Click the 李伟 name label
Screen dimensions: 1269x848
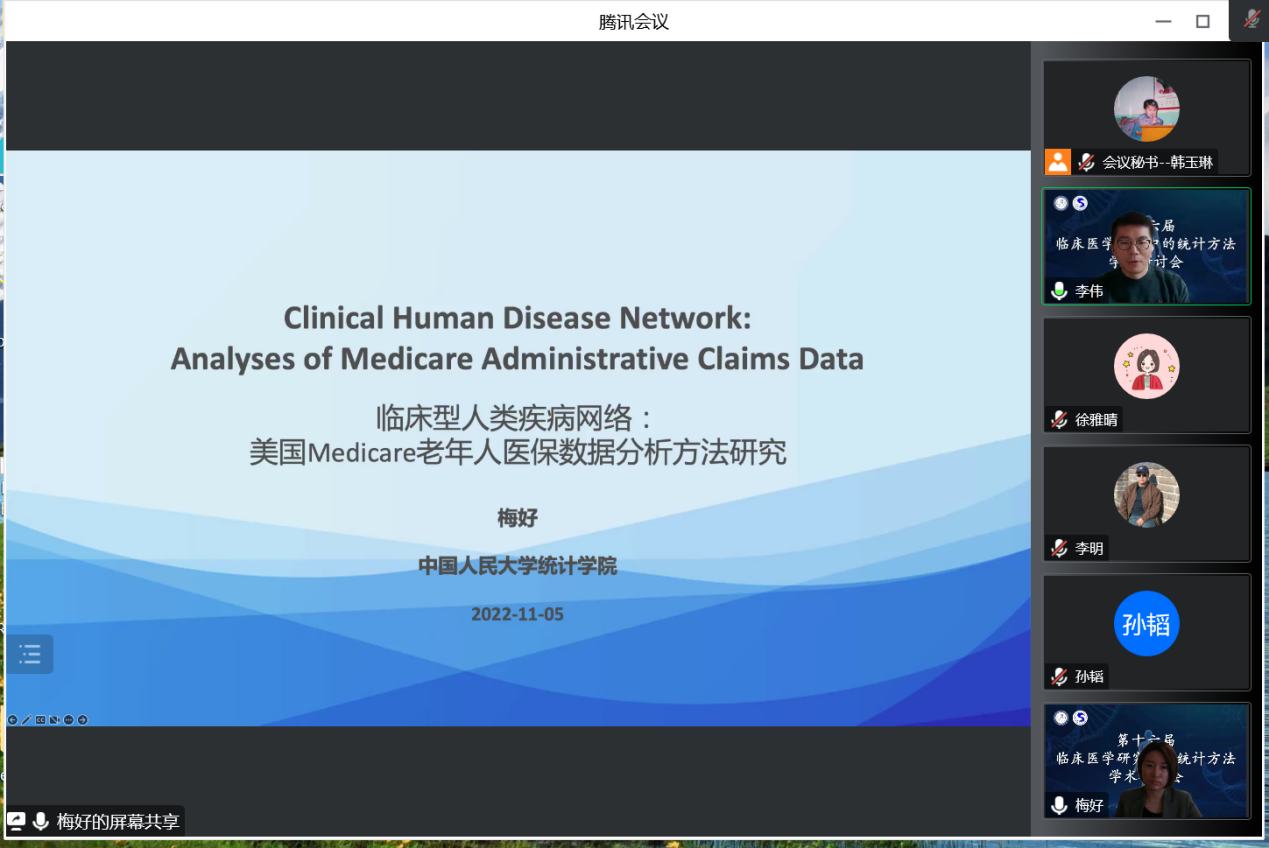pos(1089,291)
